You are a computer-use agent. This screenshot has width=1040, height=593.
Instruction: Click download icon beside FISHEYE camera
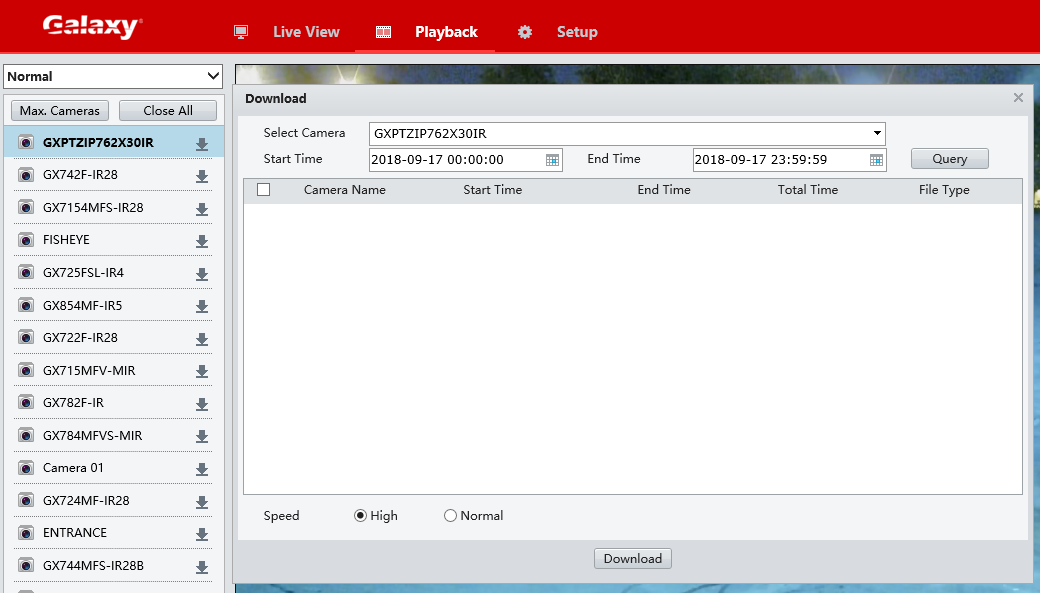tap(202, 241)
